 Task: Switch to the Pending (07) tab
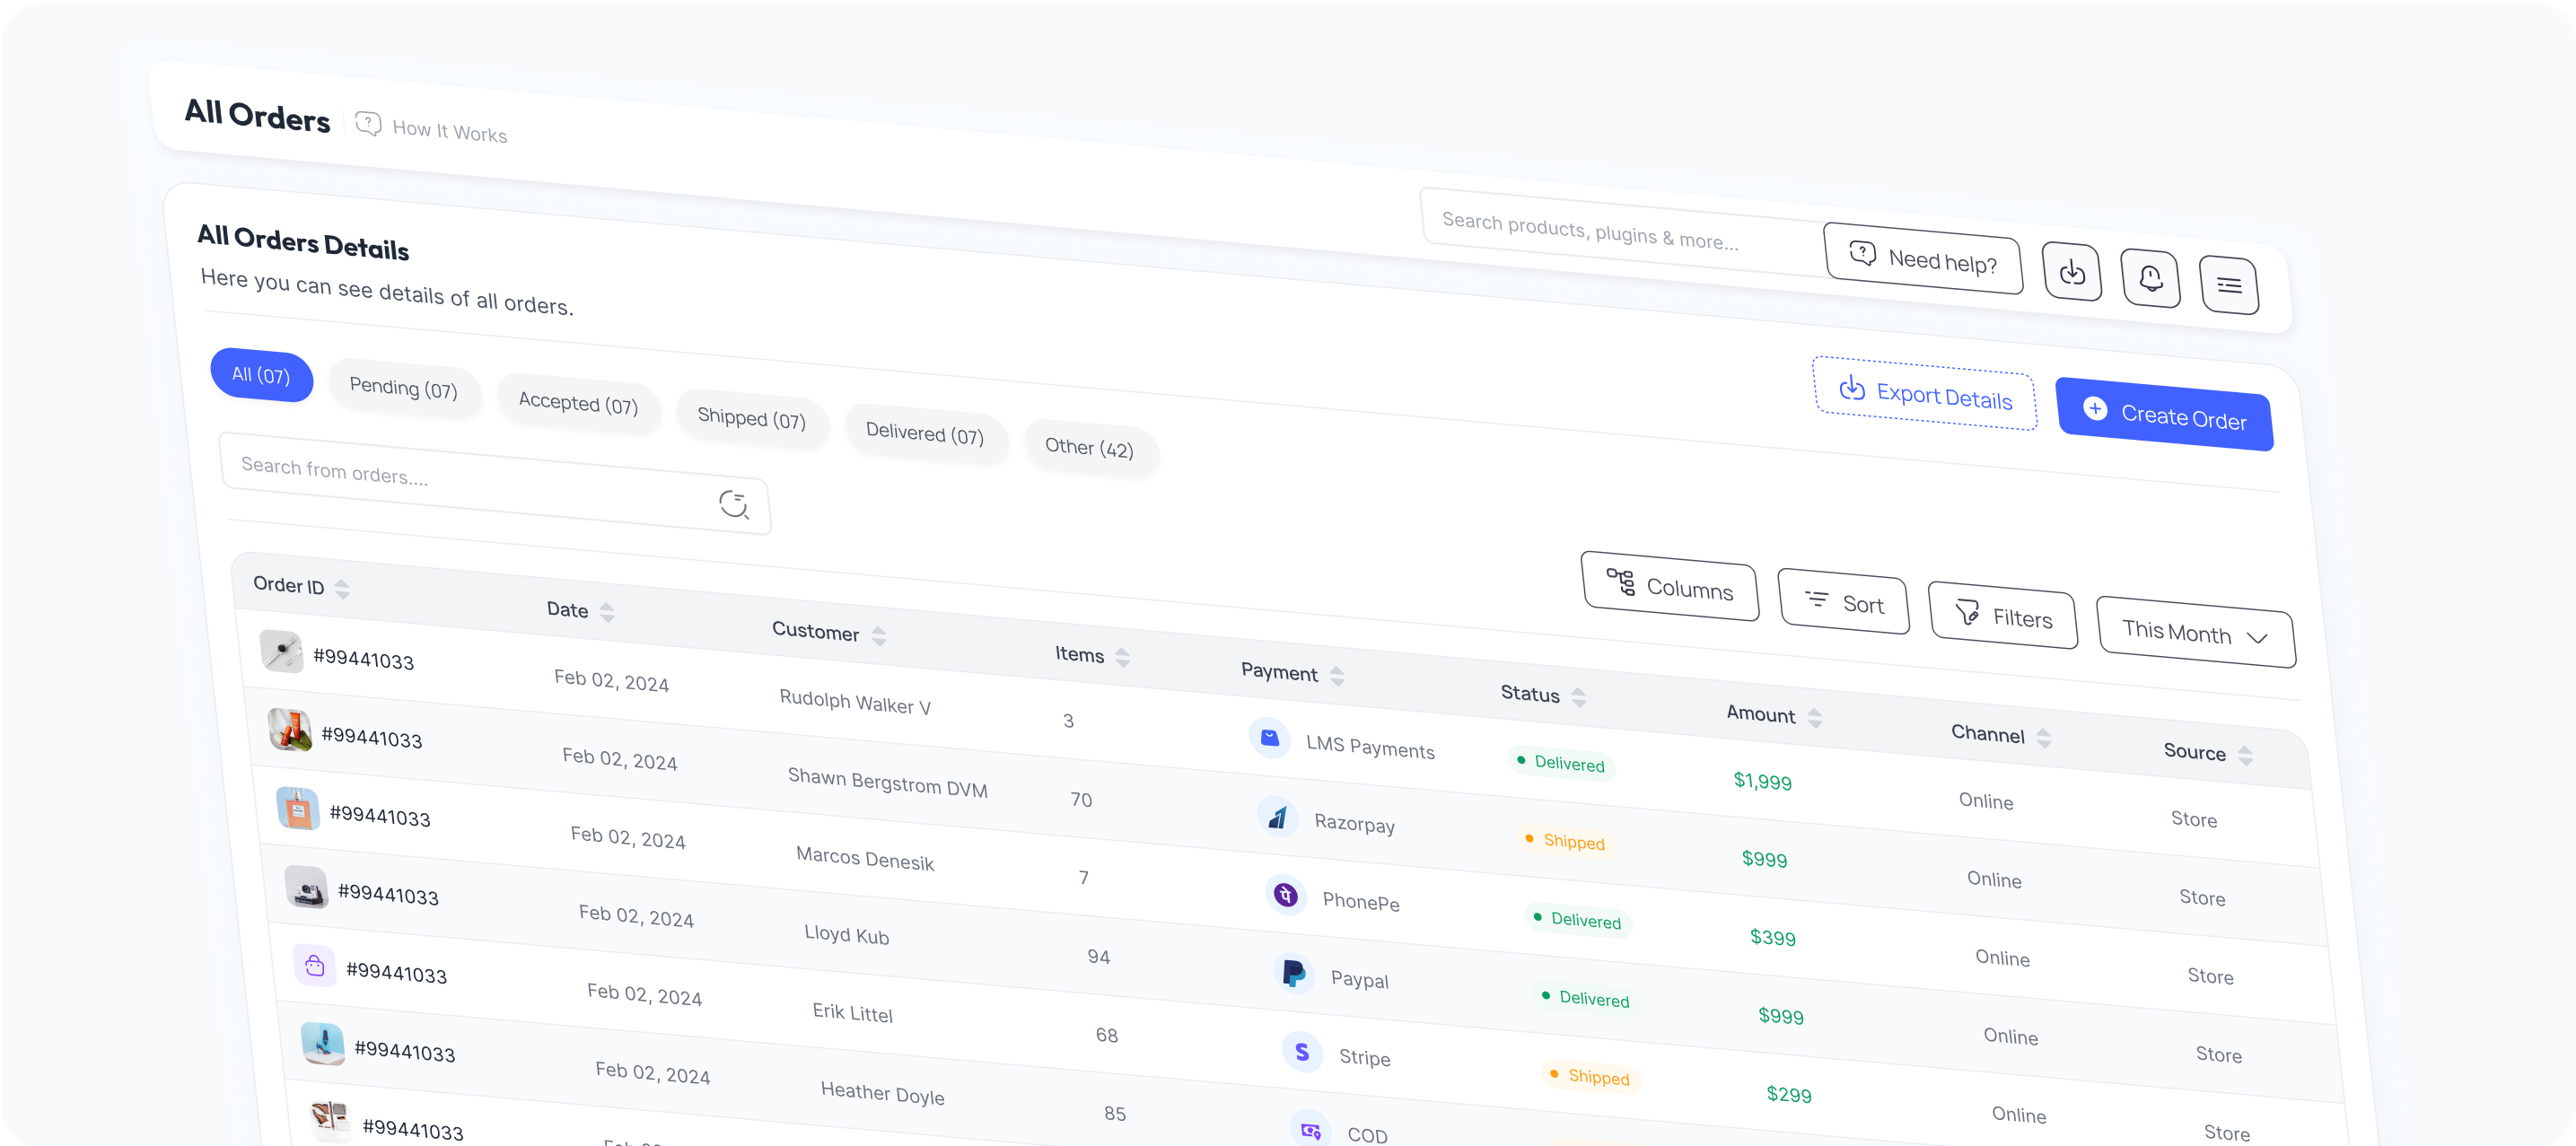click(403, 388)
